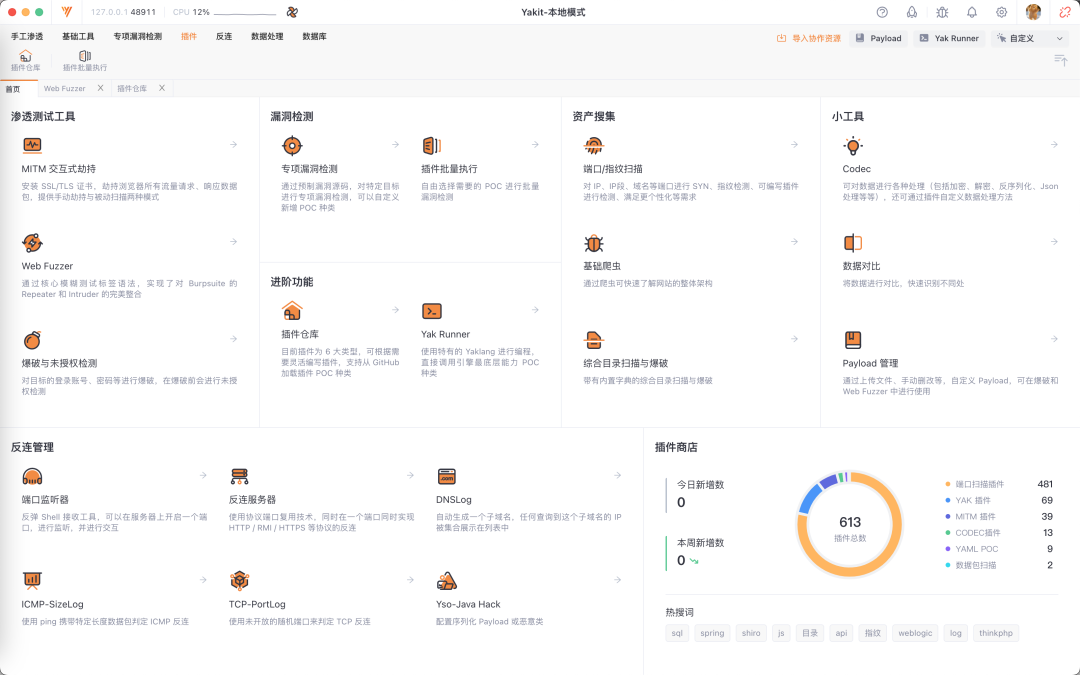Image resolution: width=1080 pixels, height=675 pixels.
Task: Open the 插件仓库 house icon in 进阶功能
Action: [x=292, y=311]
